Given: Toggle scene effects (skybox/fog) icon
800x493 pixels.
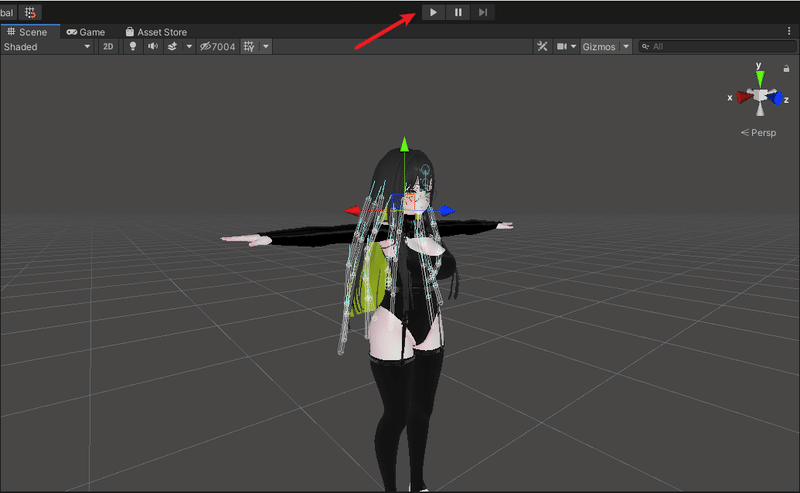Looking at the screenshot, I should point(172,46).
